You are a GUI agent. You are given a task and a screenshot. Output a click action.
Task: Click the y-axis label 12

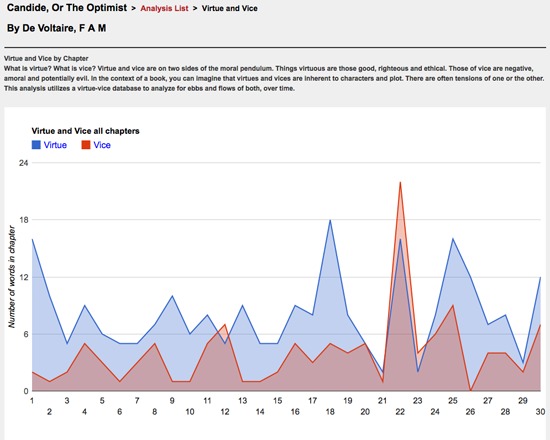click(x=23, y=277)
